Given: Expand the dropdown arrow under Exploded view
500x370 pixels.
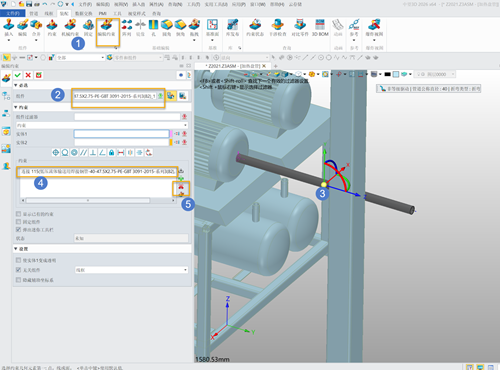Looking at the screenshot, I should 374,40.
